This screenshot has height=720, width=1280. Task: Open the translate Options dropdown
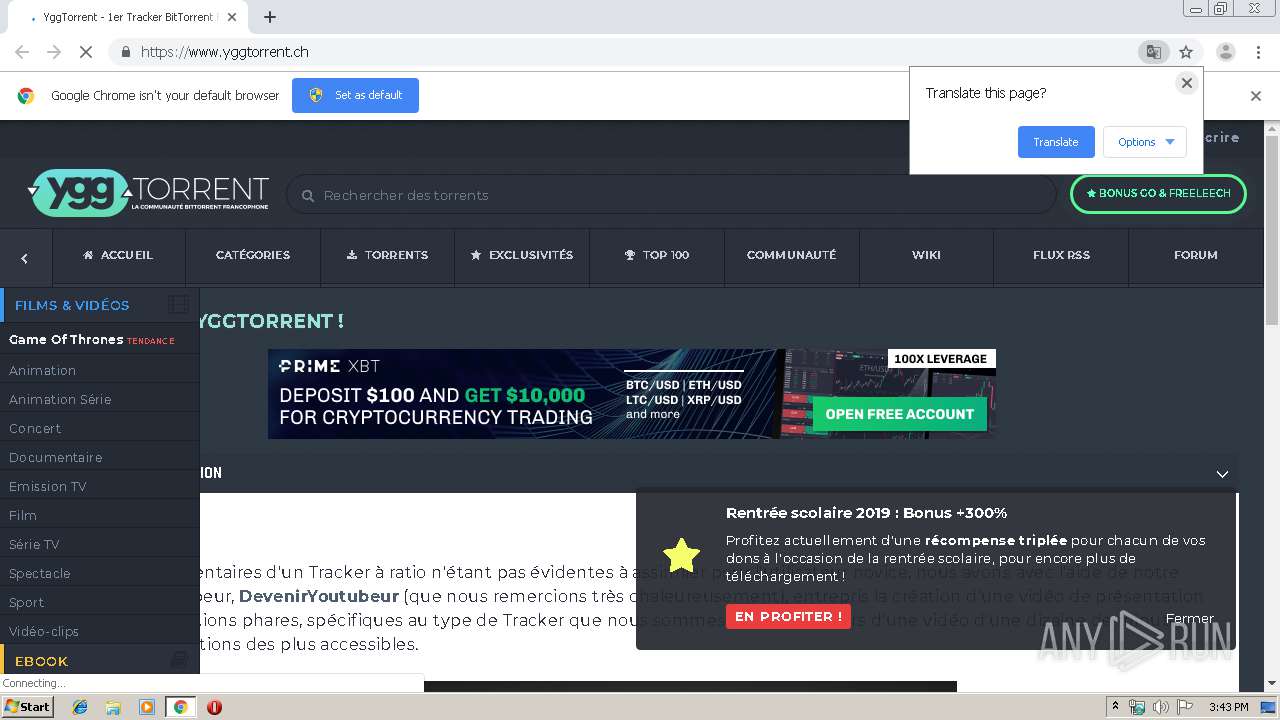point(1145,142)
